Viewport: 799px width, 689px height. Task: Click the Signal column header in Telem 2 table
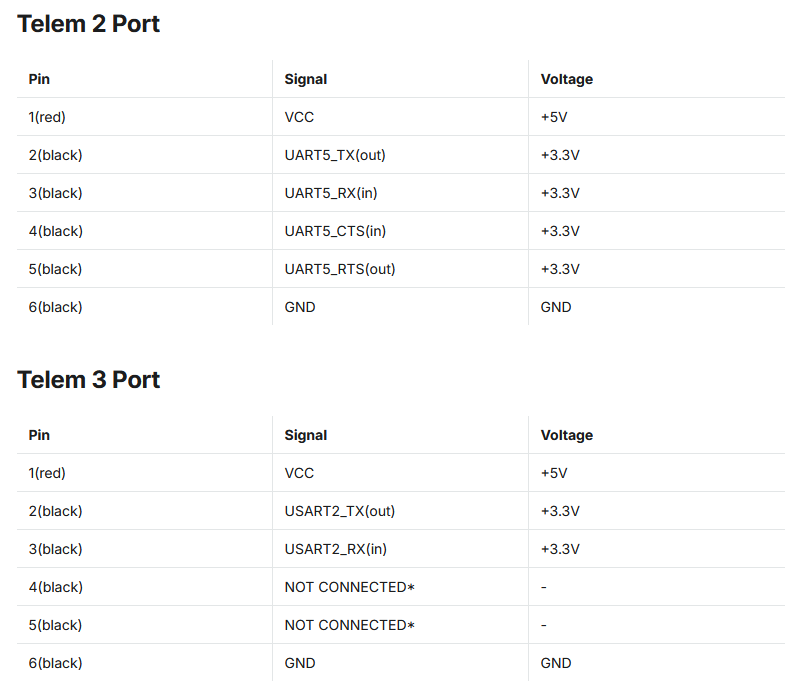306,79
